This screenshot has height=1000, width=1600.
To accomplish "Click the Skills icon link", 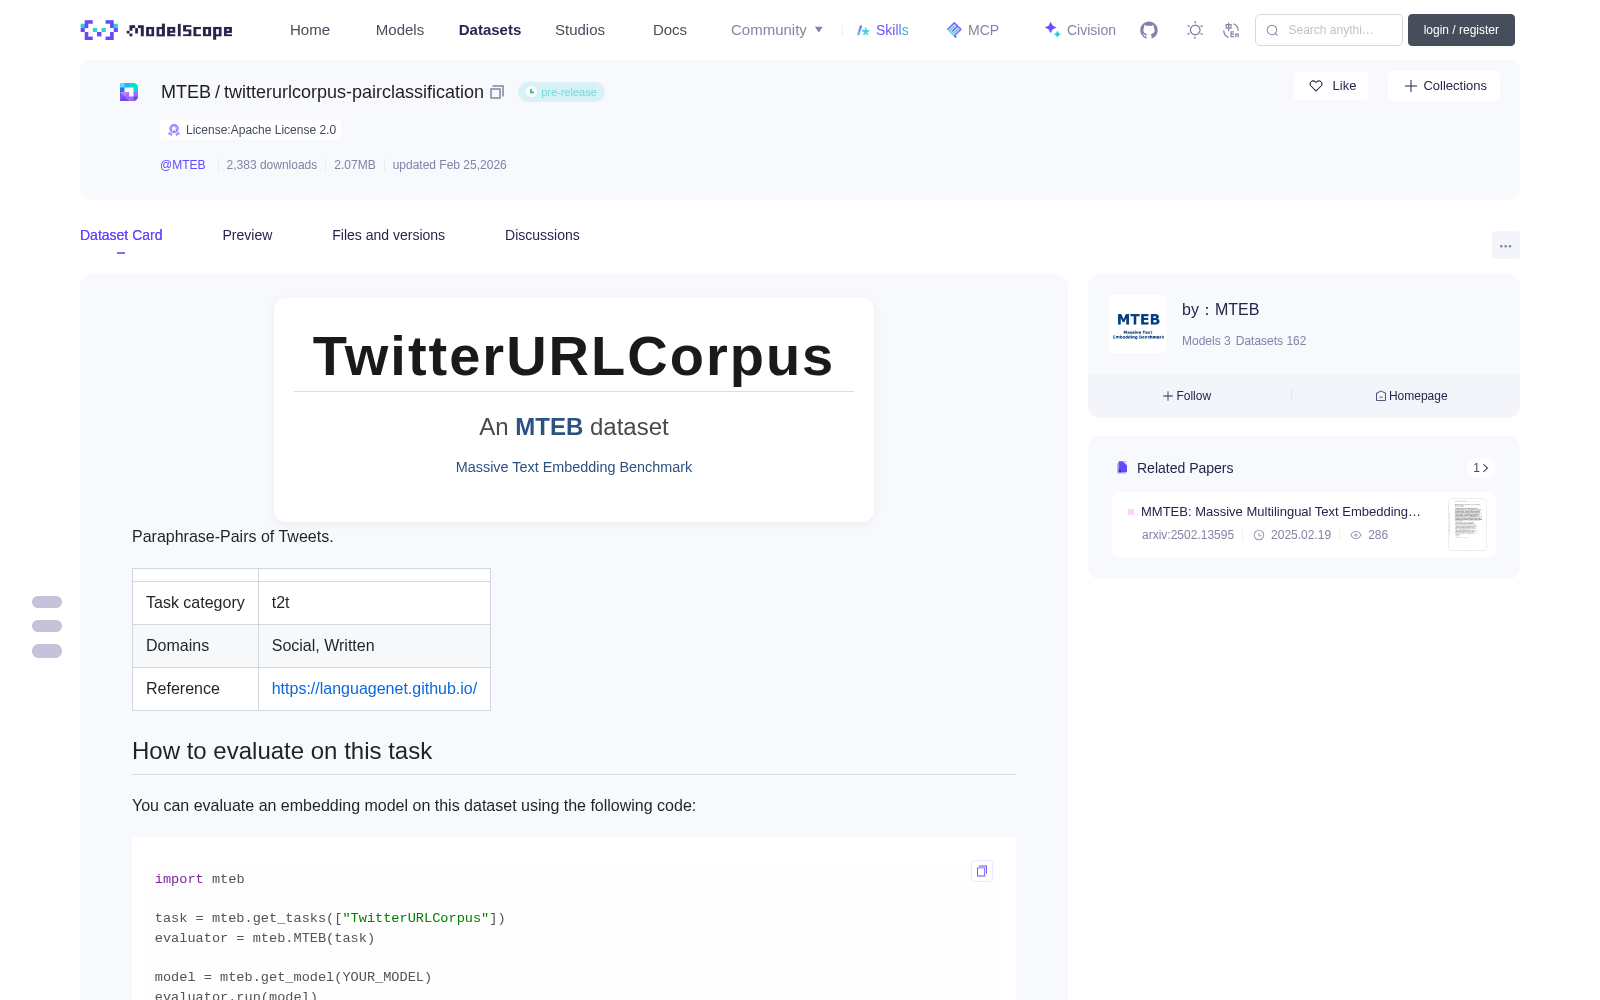I will pyautogui.click(x=882, y=30).
